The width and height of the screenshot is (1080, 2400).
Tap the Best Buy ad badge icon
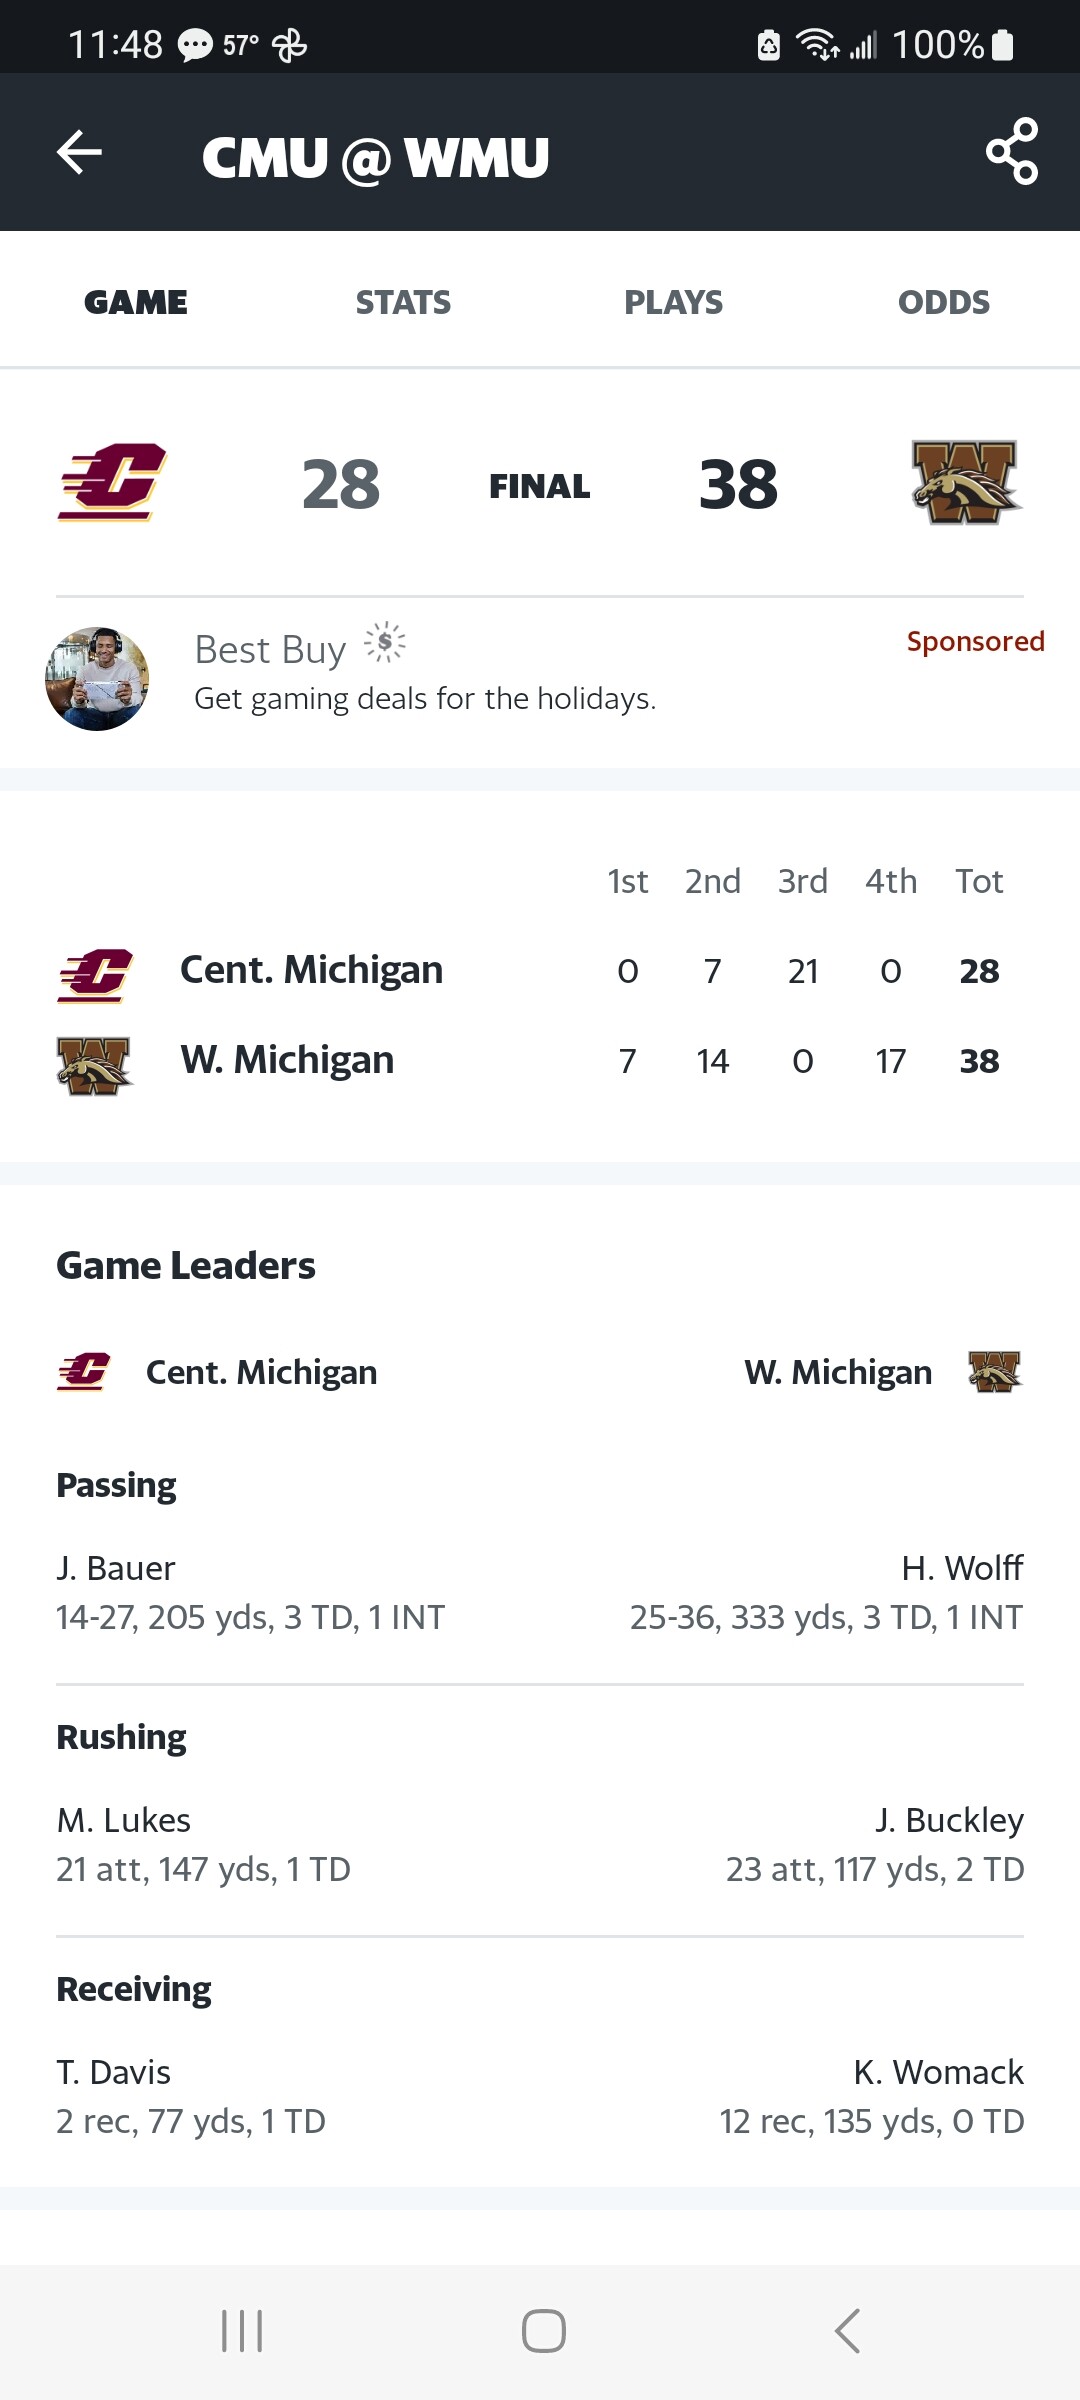click(385, 643)
